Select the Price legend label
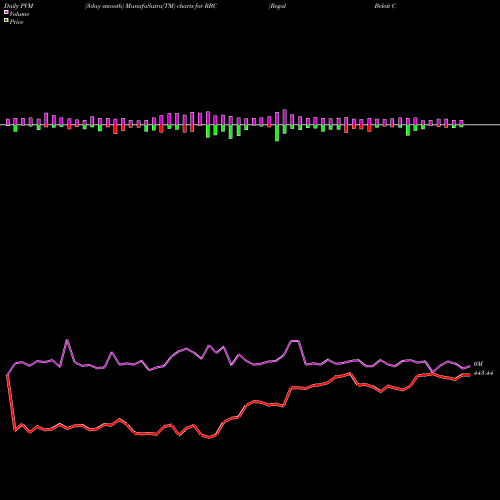The height and width of the screenshot is (500, 500). coord(16,22)
